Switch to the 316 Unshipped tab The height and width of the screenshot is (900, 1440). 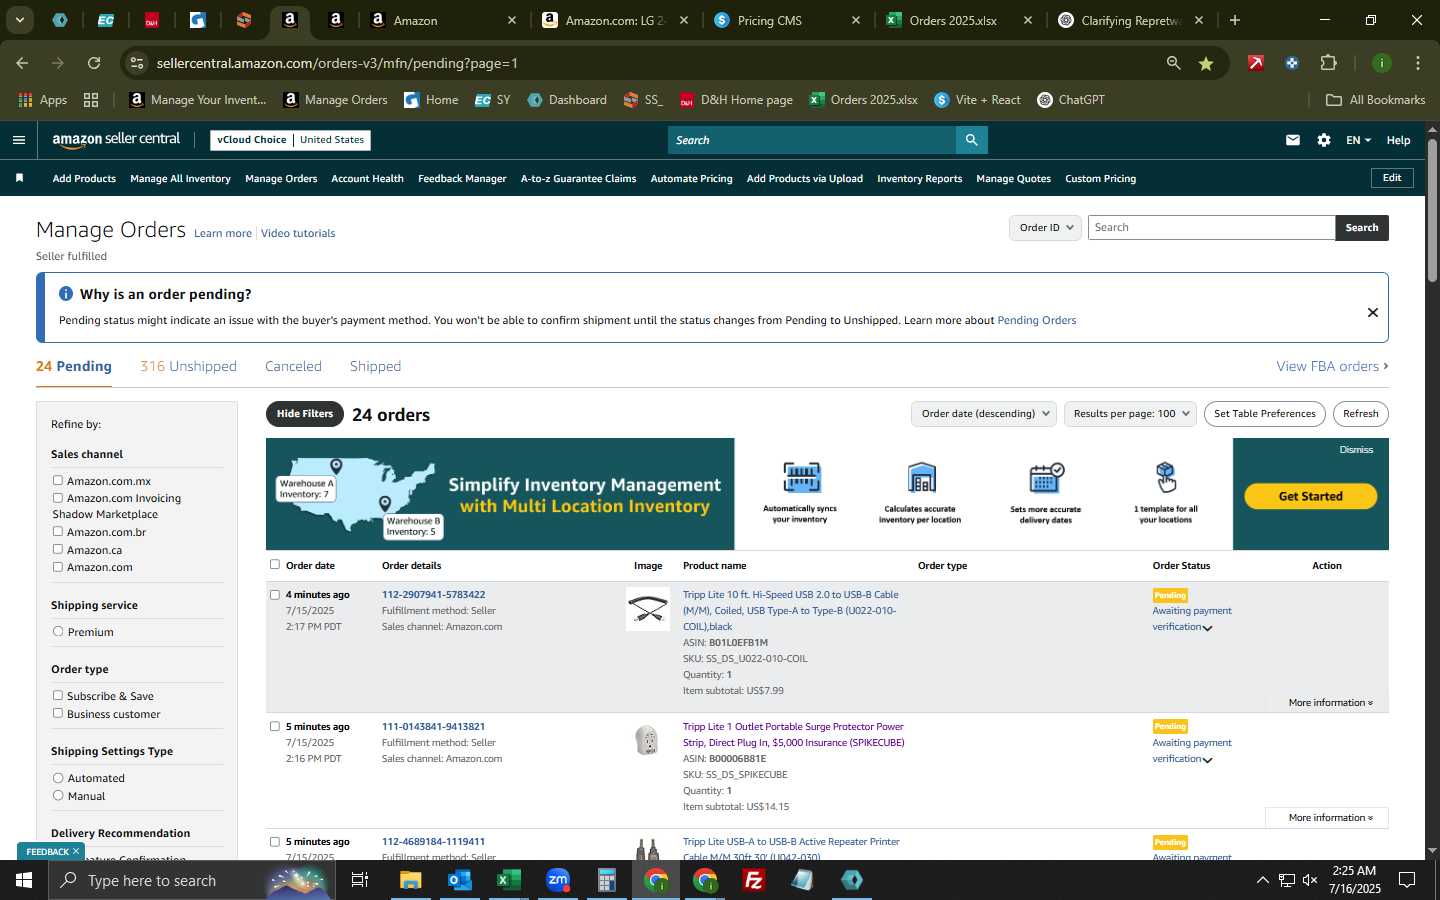point(188,366)
